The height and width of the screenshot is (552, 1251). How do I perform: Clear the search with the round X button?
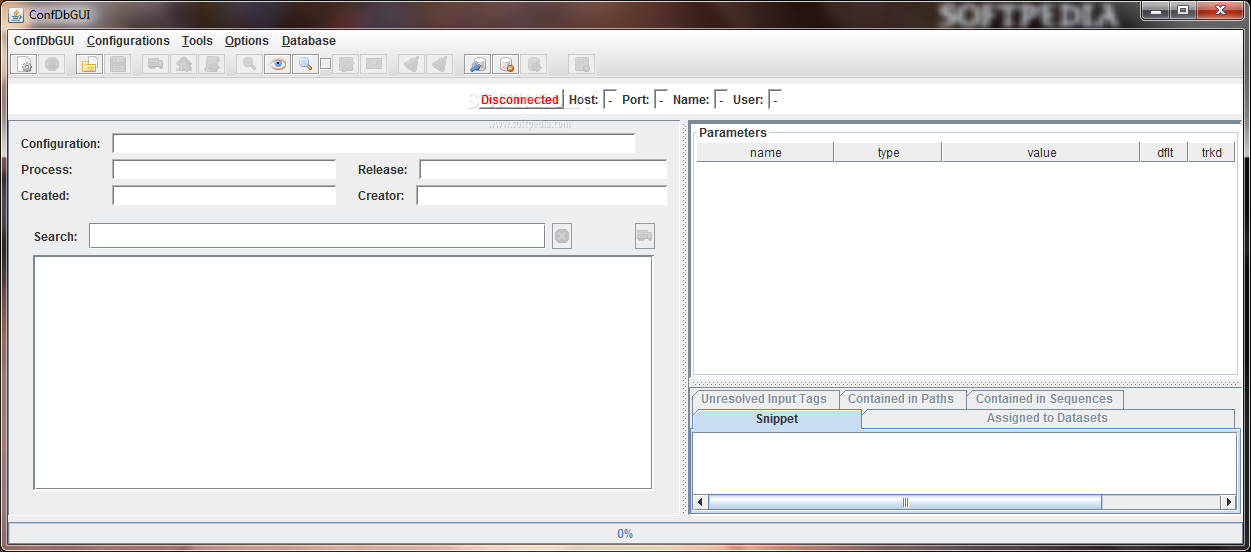pos(562,236)
